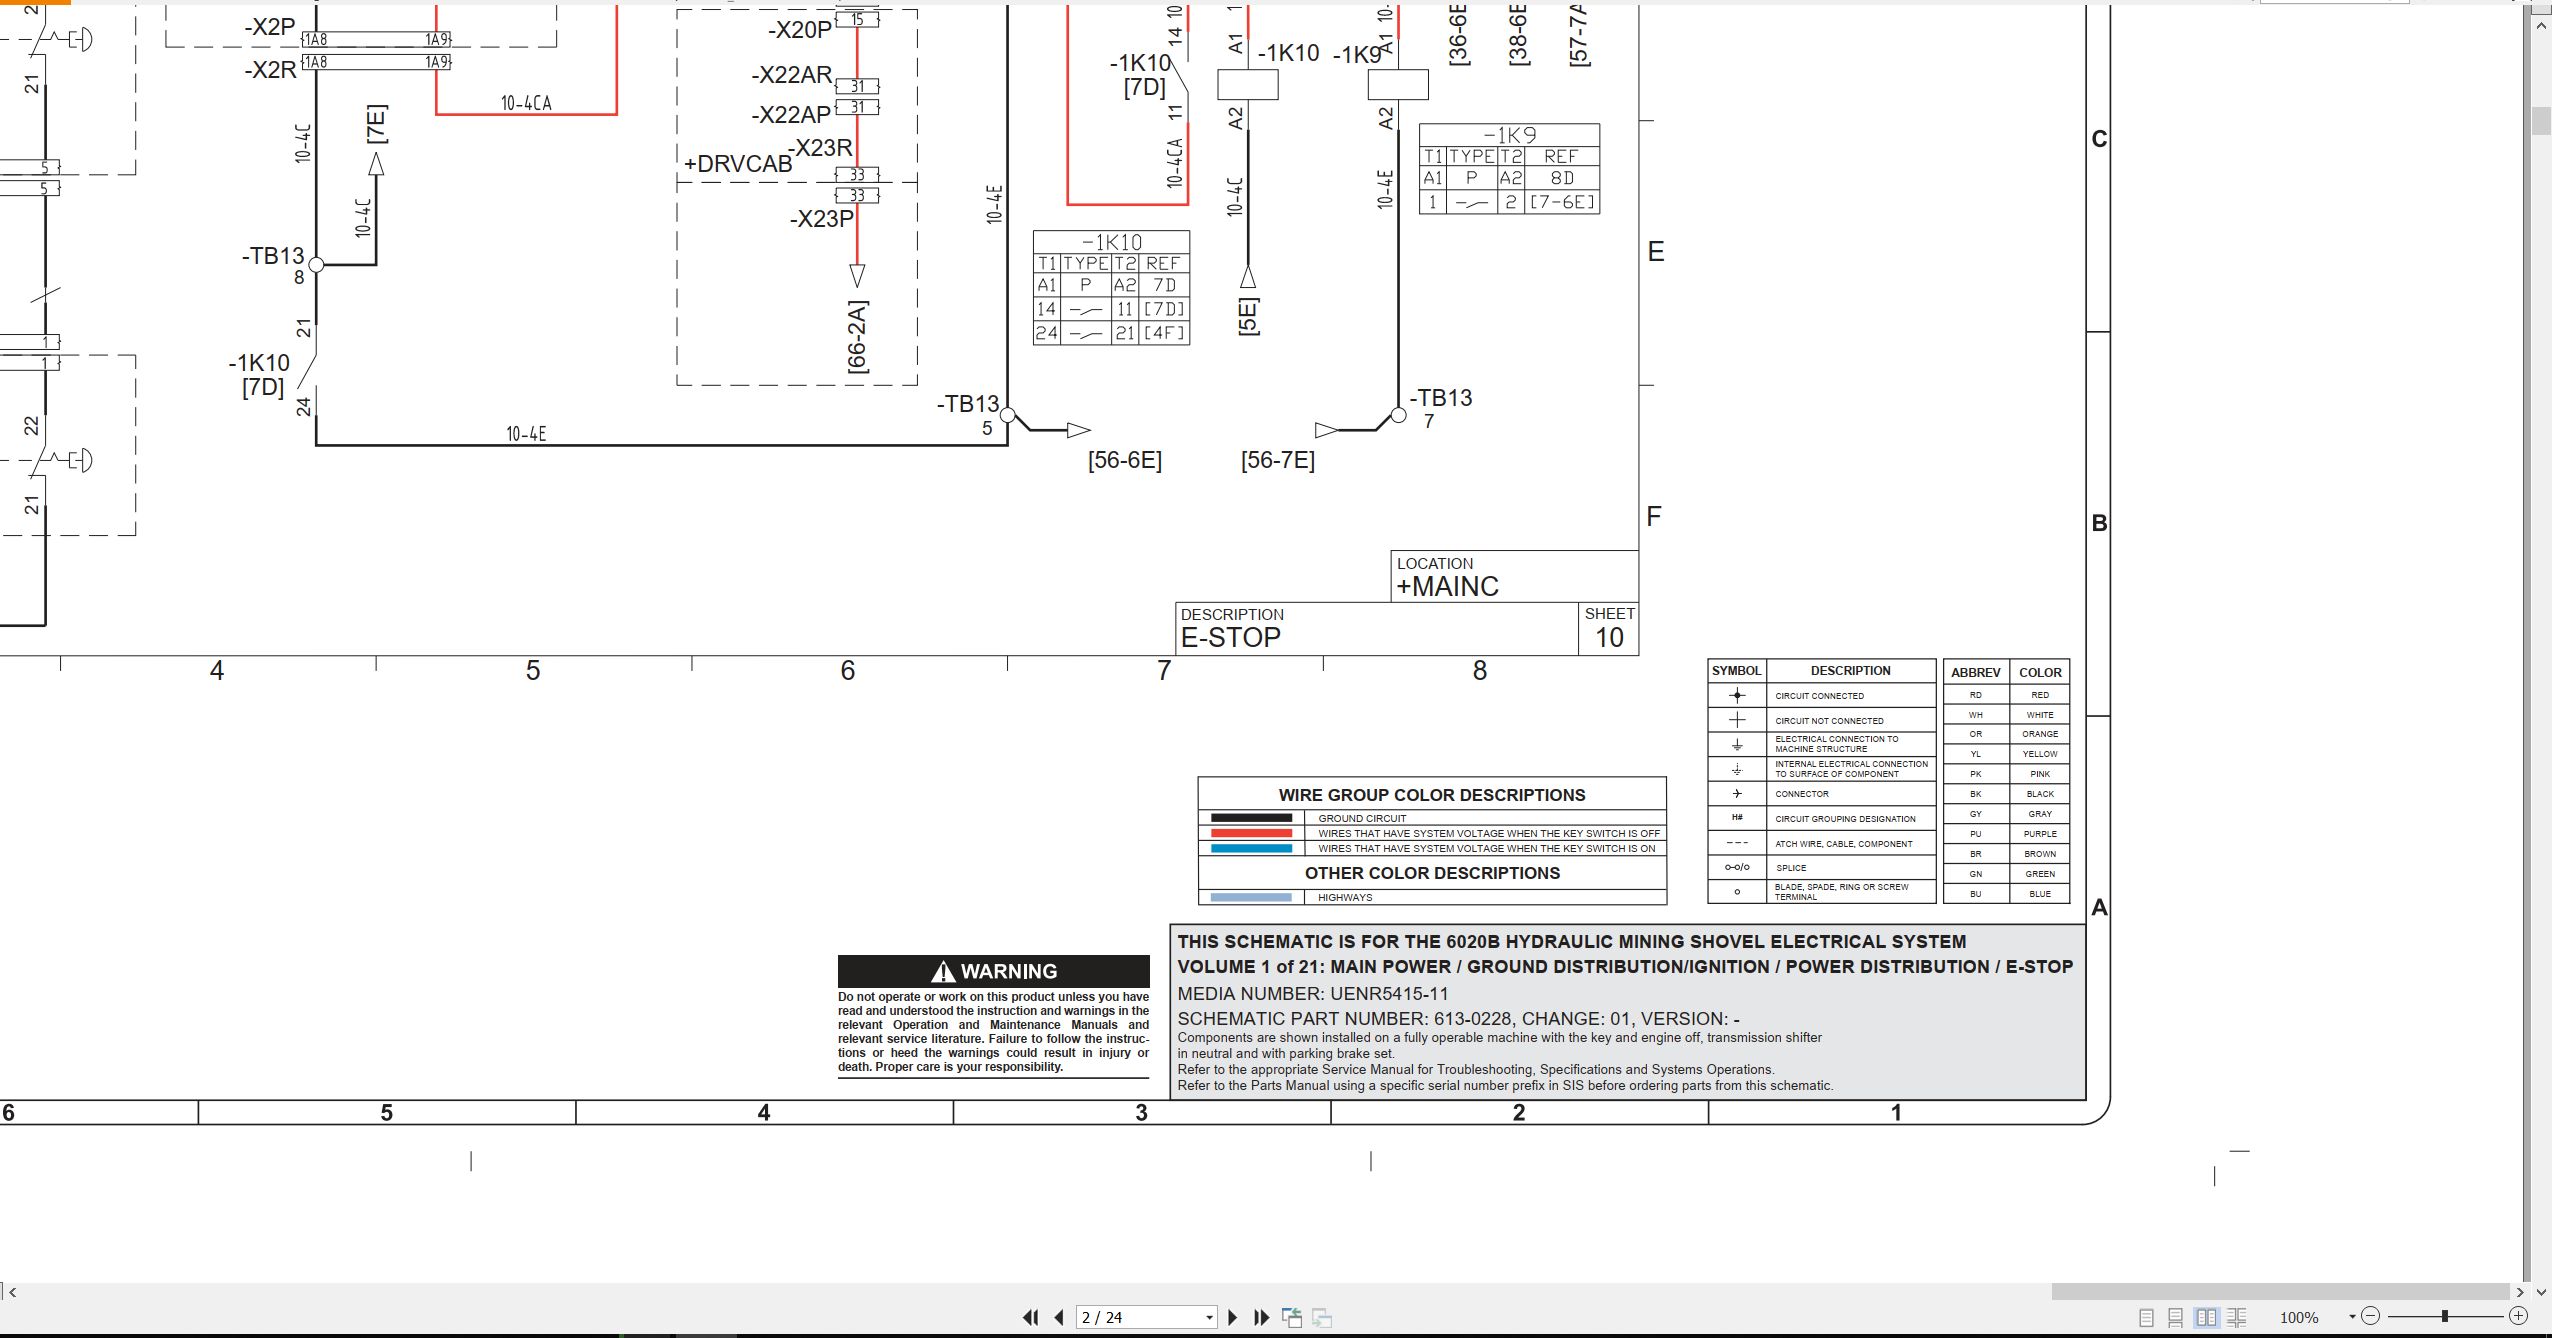Zoom out with the minus button
Screen dimensions: 2552x1338
[2371, 1317]
